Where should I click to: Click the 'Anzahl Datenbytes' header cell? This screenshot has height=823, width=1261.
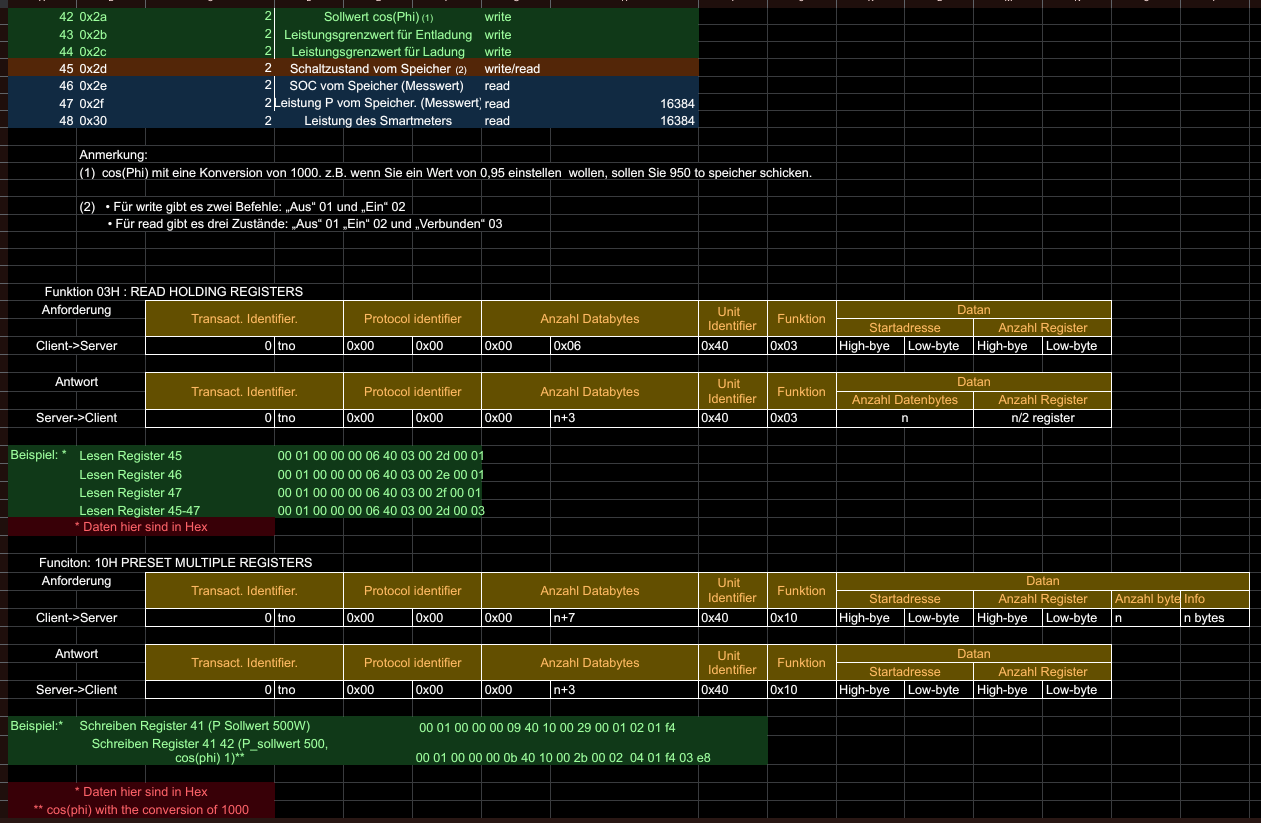(x=905, y=400)
